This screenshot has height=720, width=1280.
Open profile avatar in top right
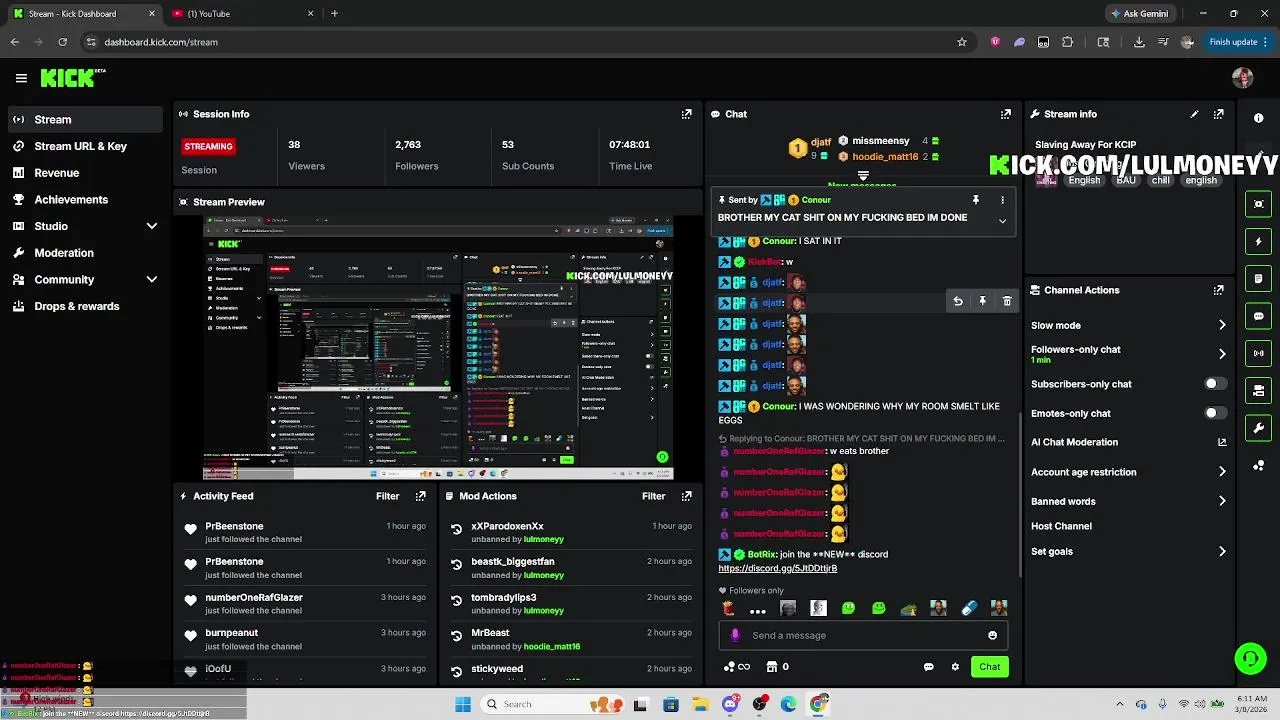[1243, 78]
